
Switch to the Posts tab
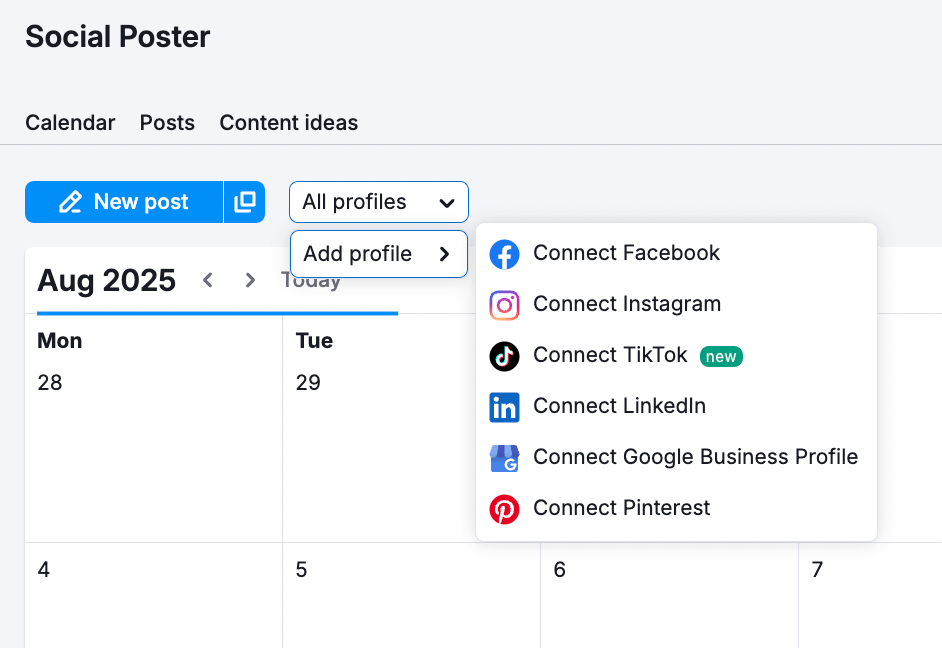pos(167,122)
